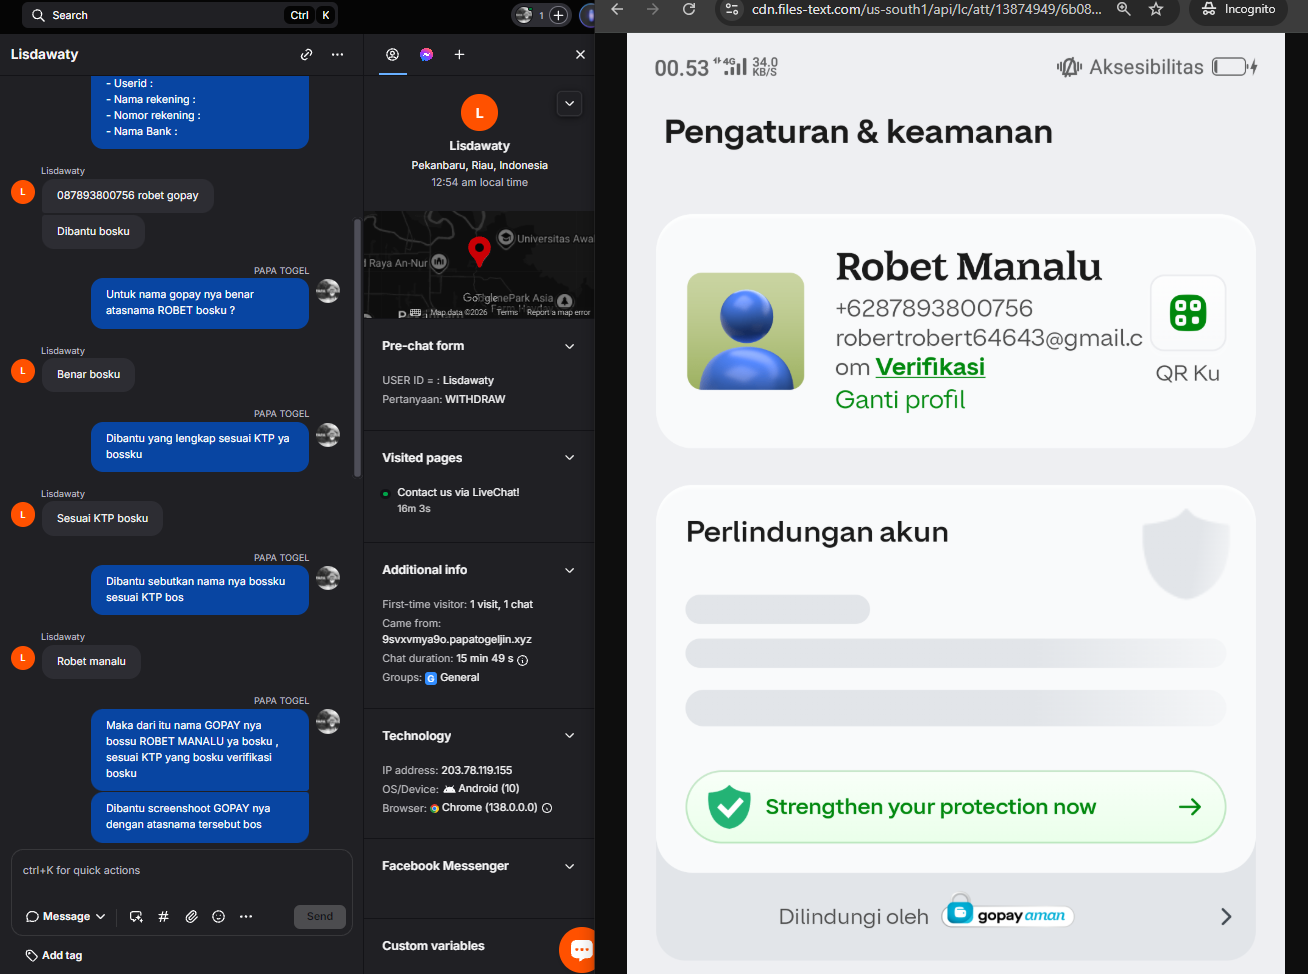1308x974 pixels.
Task: Click customer message 'Sesuai KTP bosku'
Action: click(x=102, y=518)
